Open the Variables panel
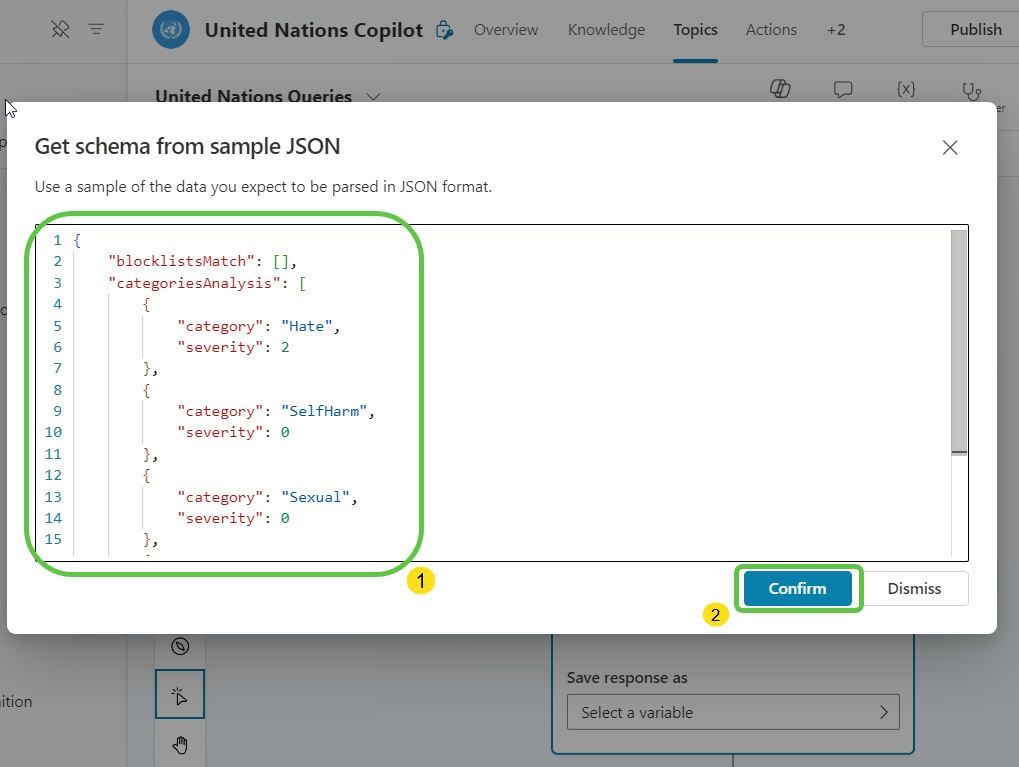This screenshot has height=767, width=1019. click(x=906, y=89)
